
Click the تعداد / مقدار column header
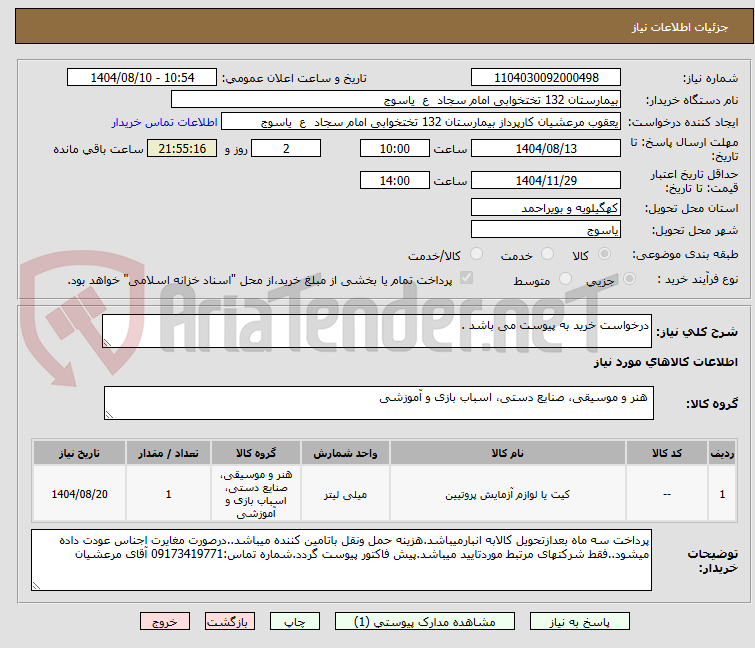point(169,453)
